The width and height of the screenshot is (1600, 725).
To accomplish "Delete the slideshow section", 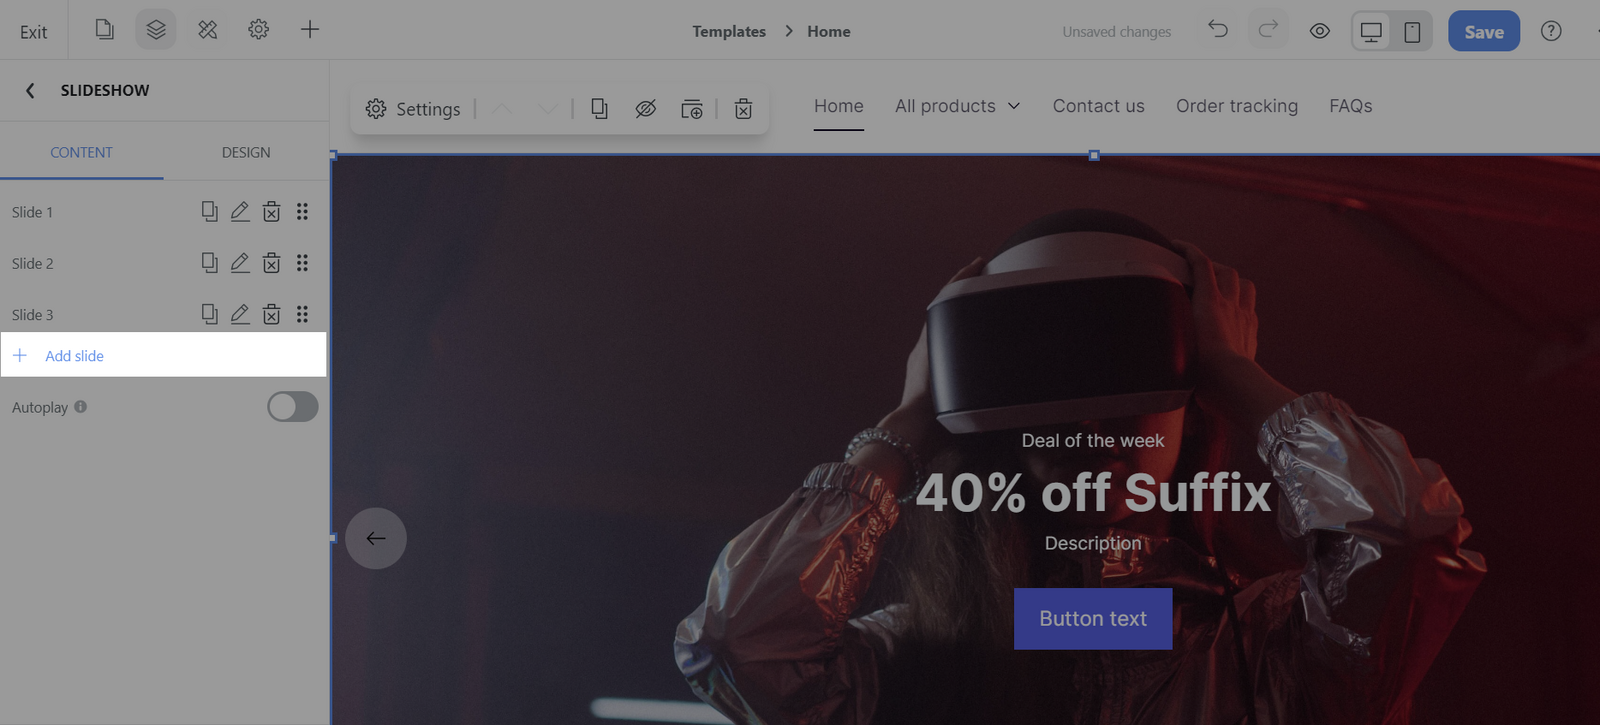I will pyautogui.click(x=743, y=109).
